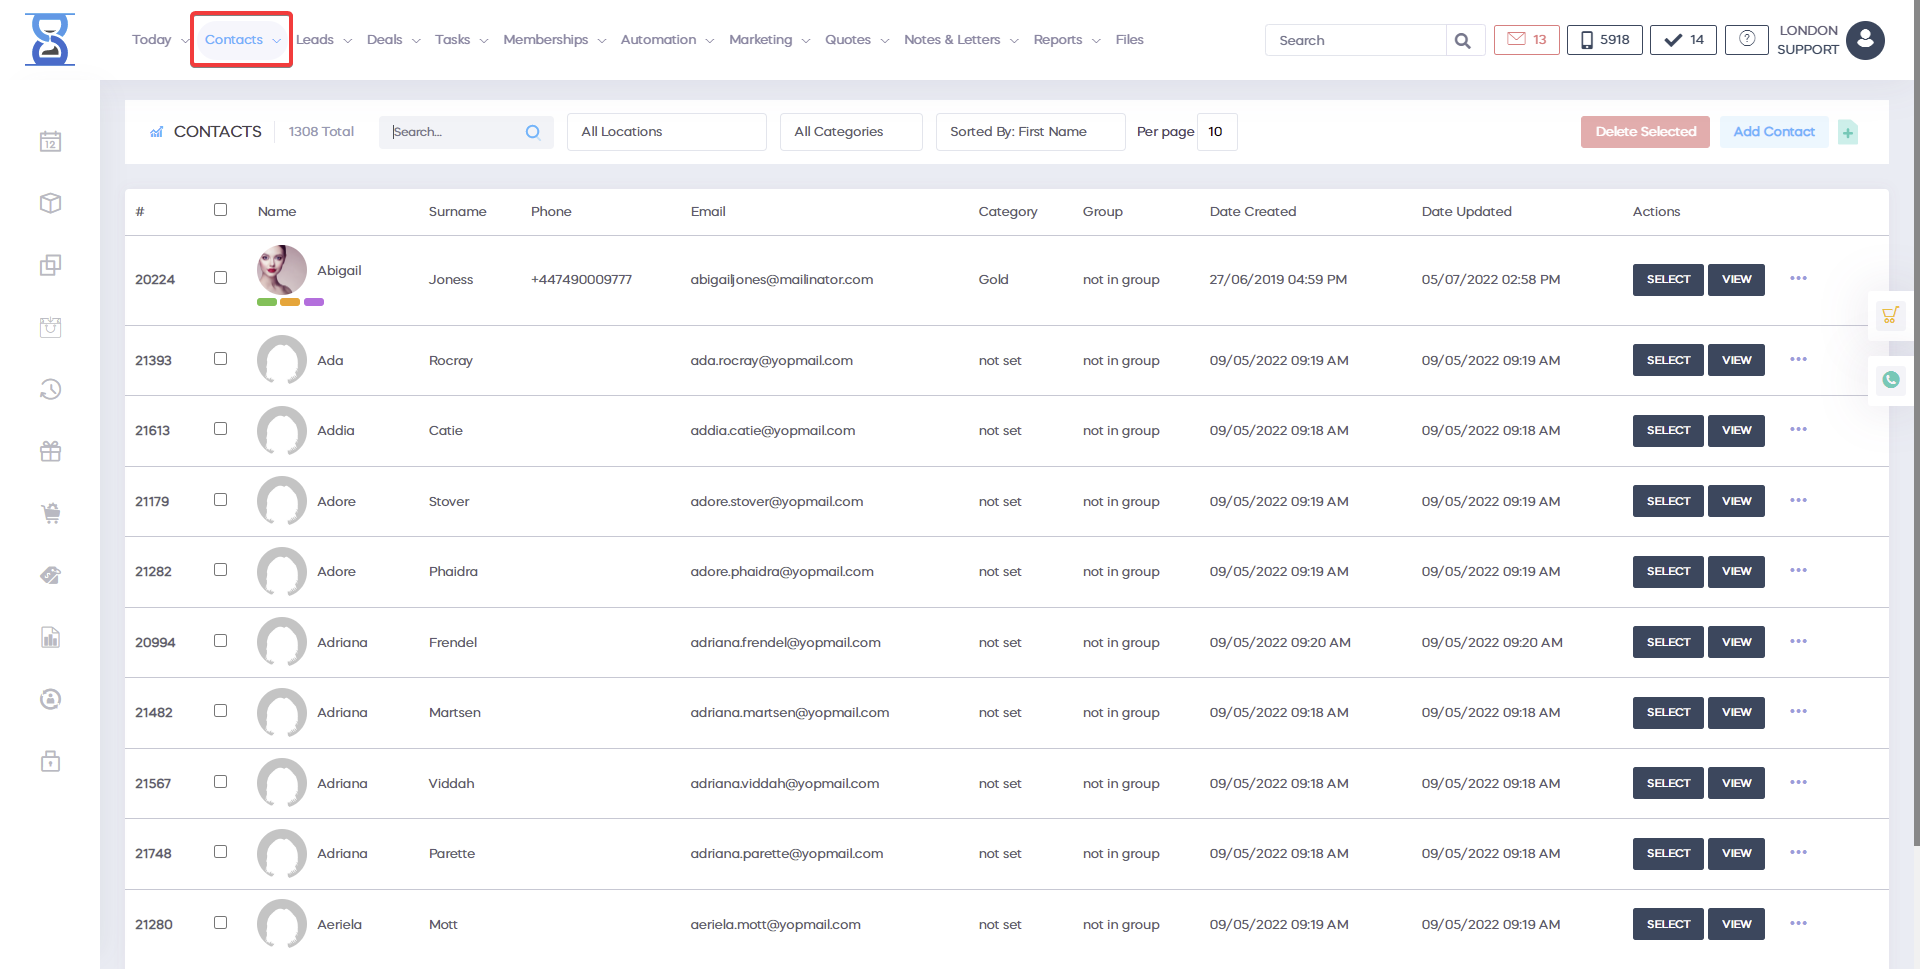The height and width of the screenshot is (969, 1920).
Task: Select the checkbox for Adriana Frendel row
Action: point(220,641)
